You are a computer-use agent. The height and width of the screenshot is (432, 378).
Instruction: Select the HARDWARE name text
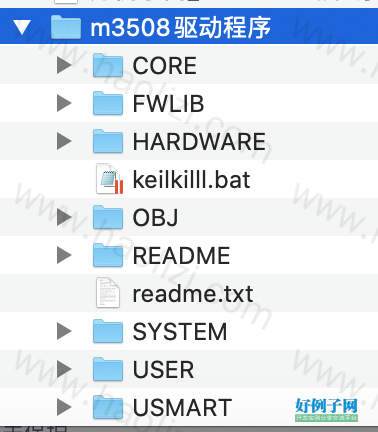(x=199, y=142)
